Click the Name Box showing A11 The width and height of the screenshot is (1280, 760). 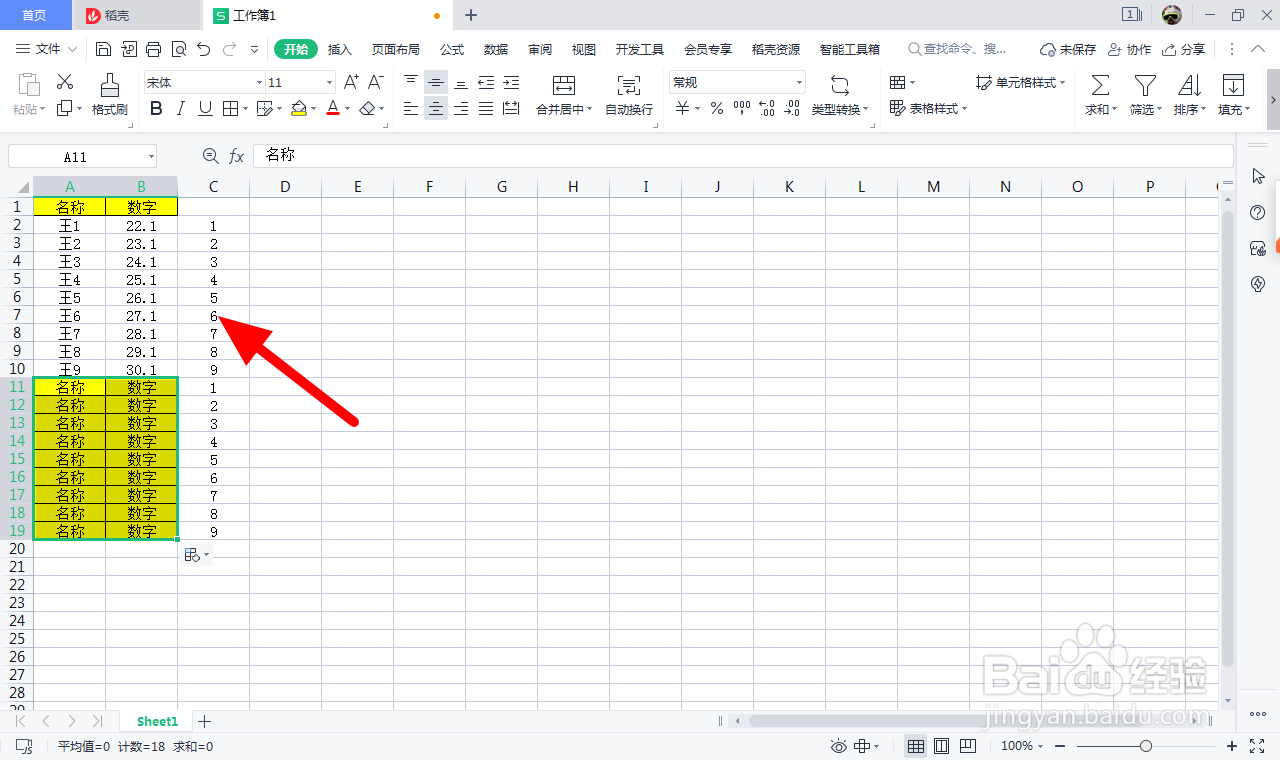tap(82, 156)
